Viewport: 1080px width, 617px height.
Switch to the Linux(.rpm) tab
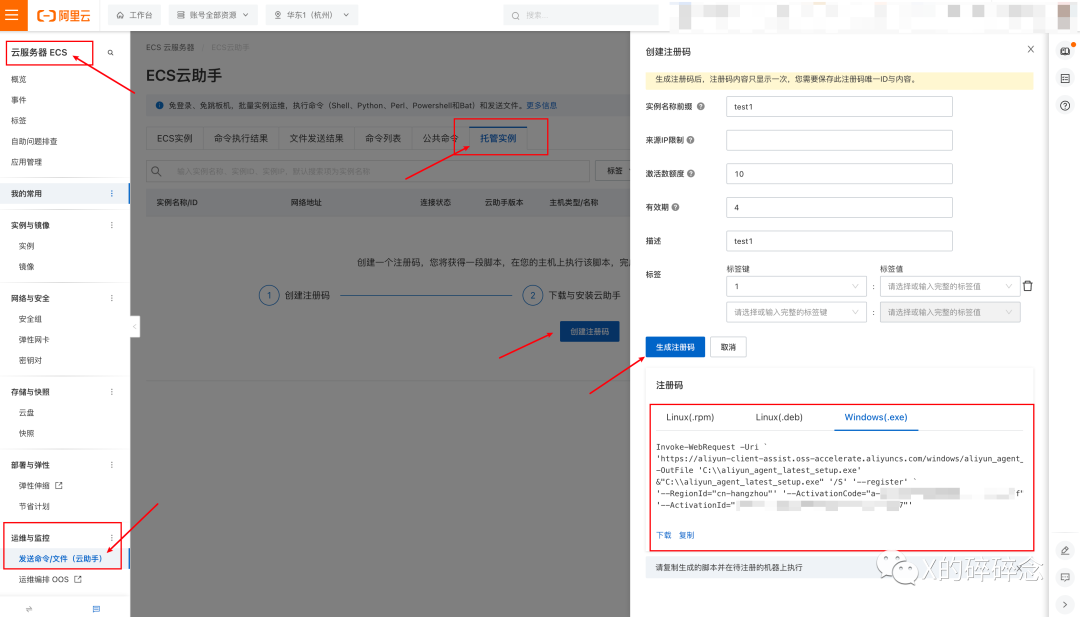pyautogui.click(x=690, y=417)
